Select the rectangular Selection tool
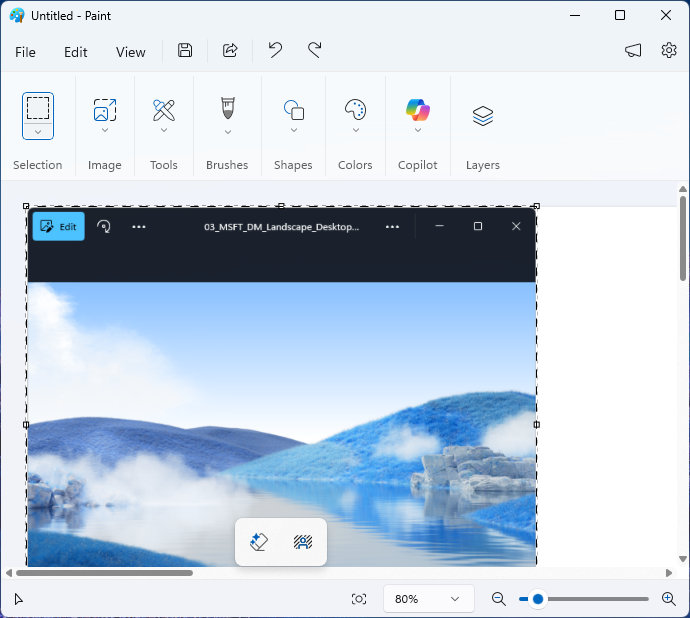This screenshot has width=690, height=618. (x=38, y=108)
